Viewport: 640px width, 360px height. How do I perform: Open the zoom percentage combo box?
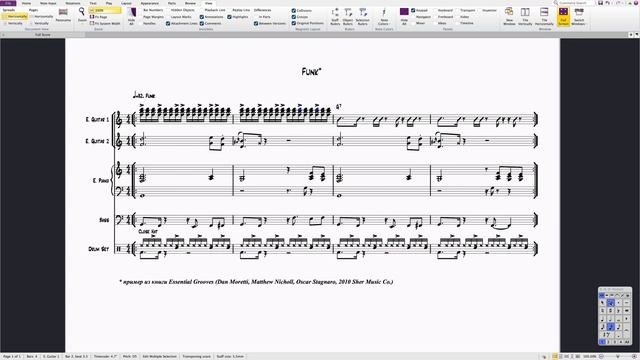coord(105,10)
